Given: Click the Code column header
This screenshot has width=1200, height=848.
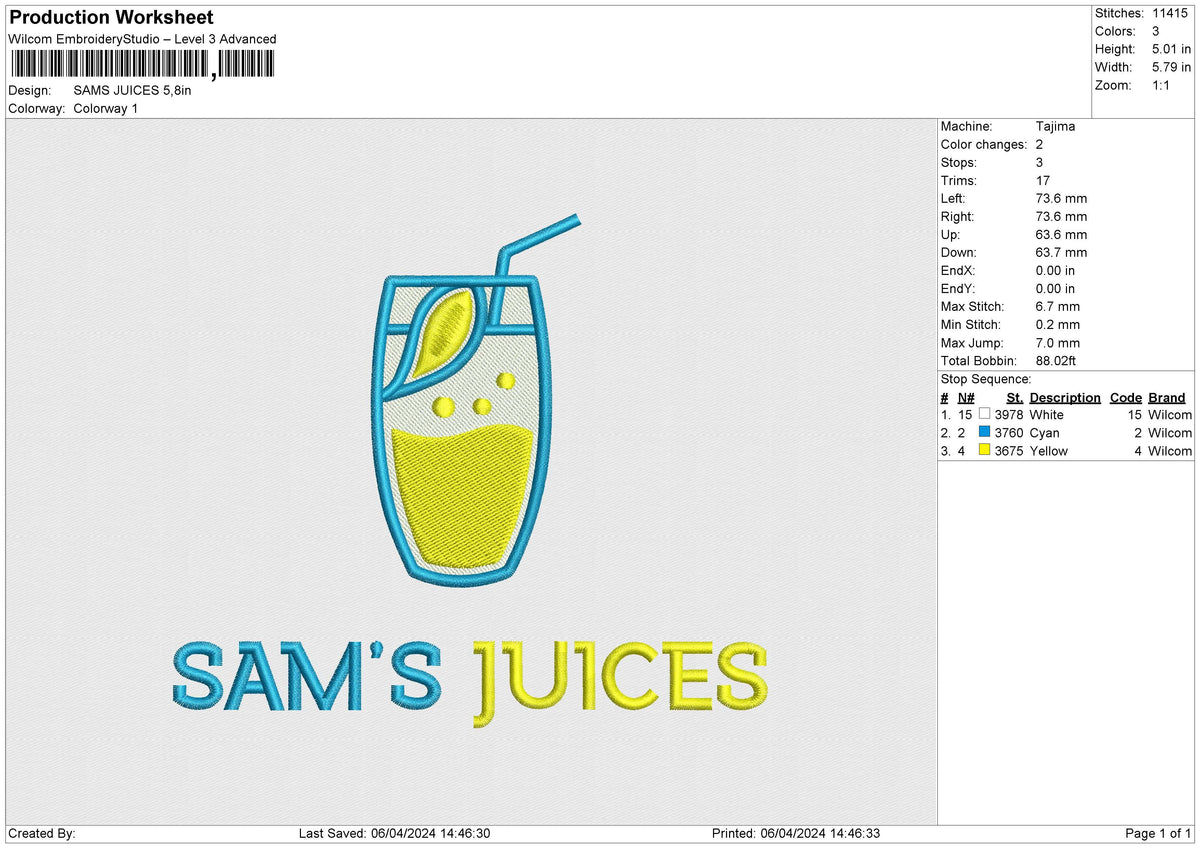Looking at the screenshot, I should pos(1126,397).
